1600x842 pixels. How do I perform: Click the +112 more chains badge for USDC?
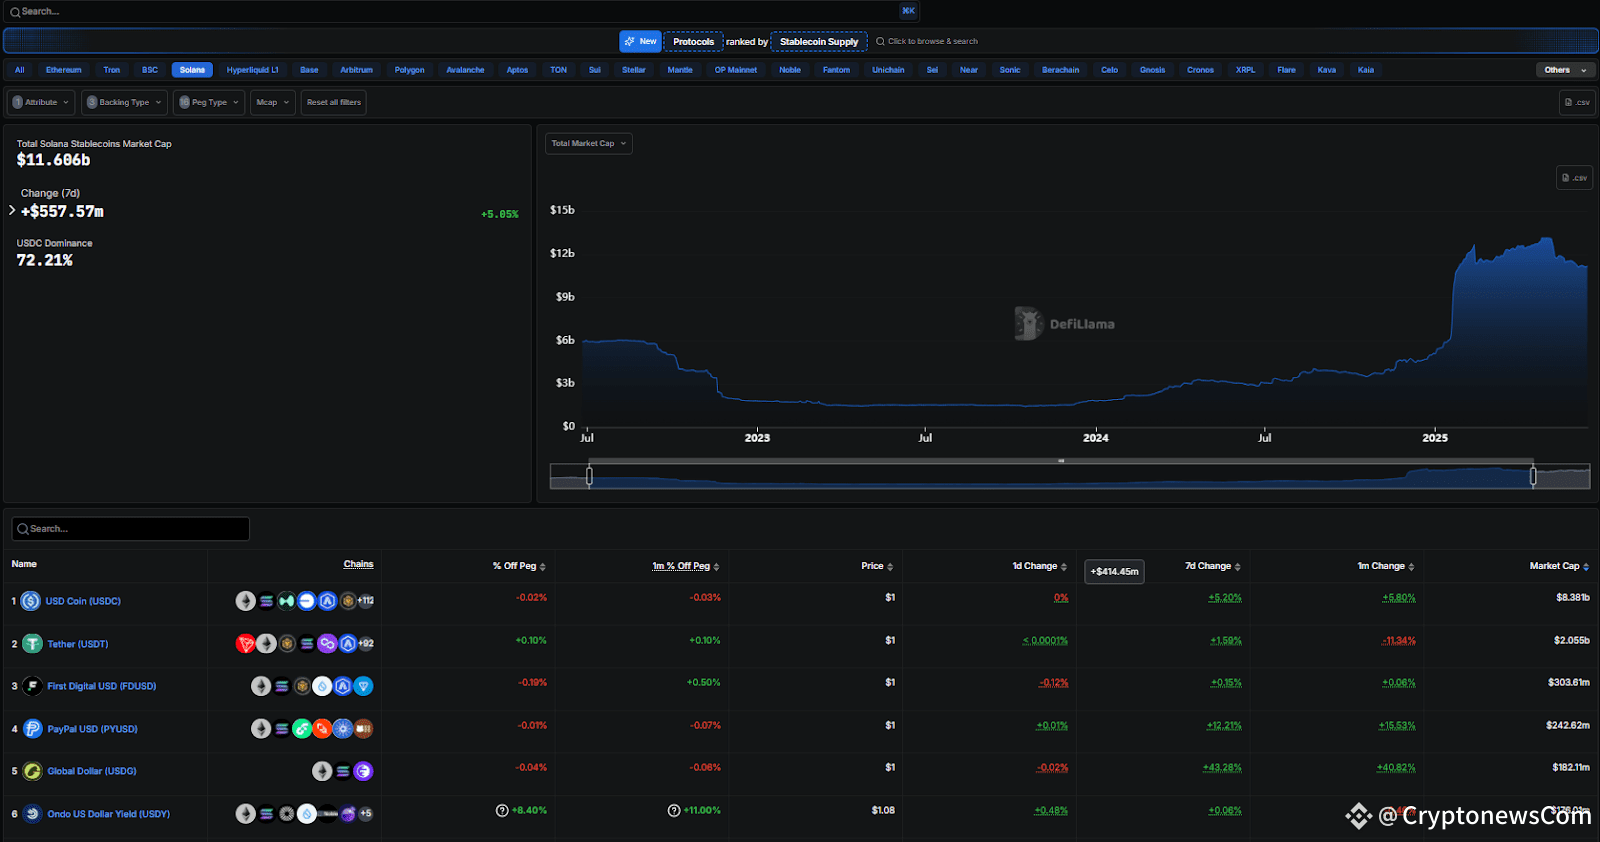(366, 601)
